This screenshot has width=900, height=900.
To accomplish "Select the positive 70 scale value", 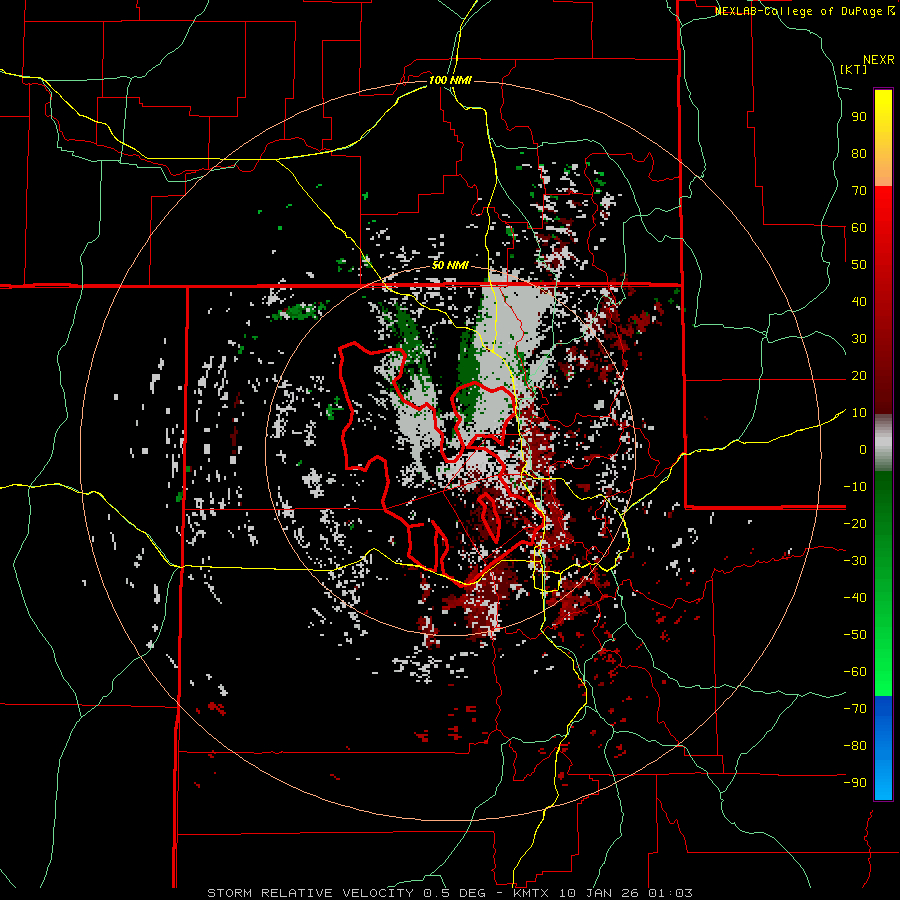I will 859,191.
